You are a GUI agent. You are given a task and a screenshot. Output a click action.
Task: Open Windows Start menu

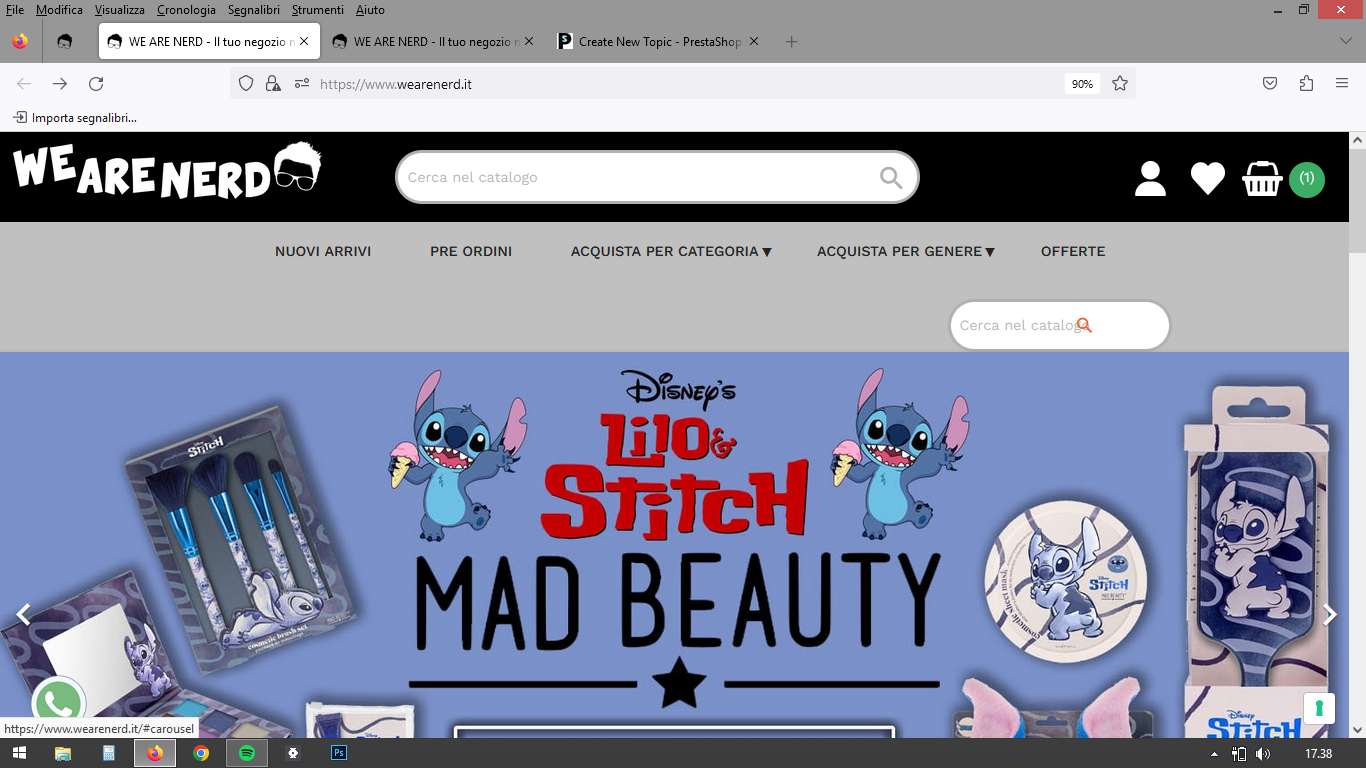pyautogui.click(x=19, y=753)
